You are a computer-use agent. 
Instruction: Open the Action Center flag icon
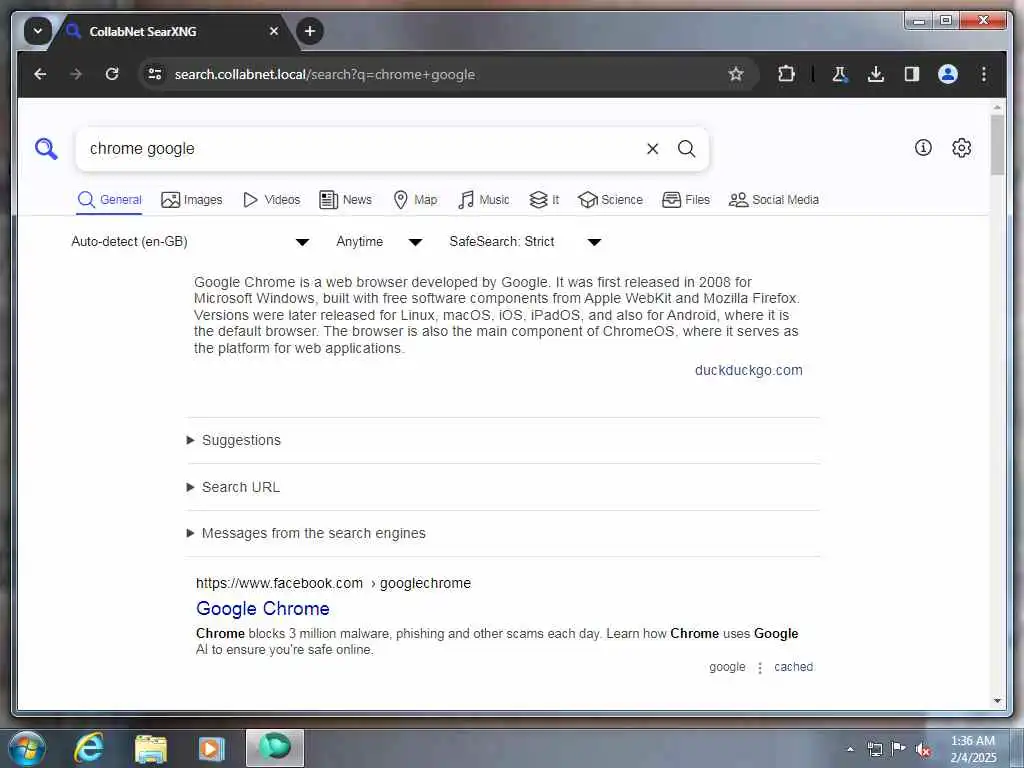(x=899, y=749)
